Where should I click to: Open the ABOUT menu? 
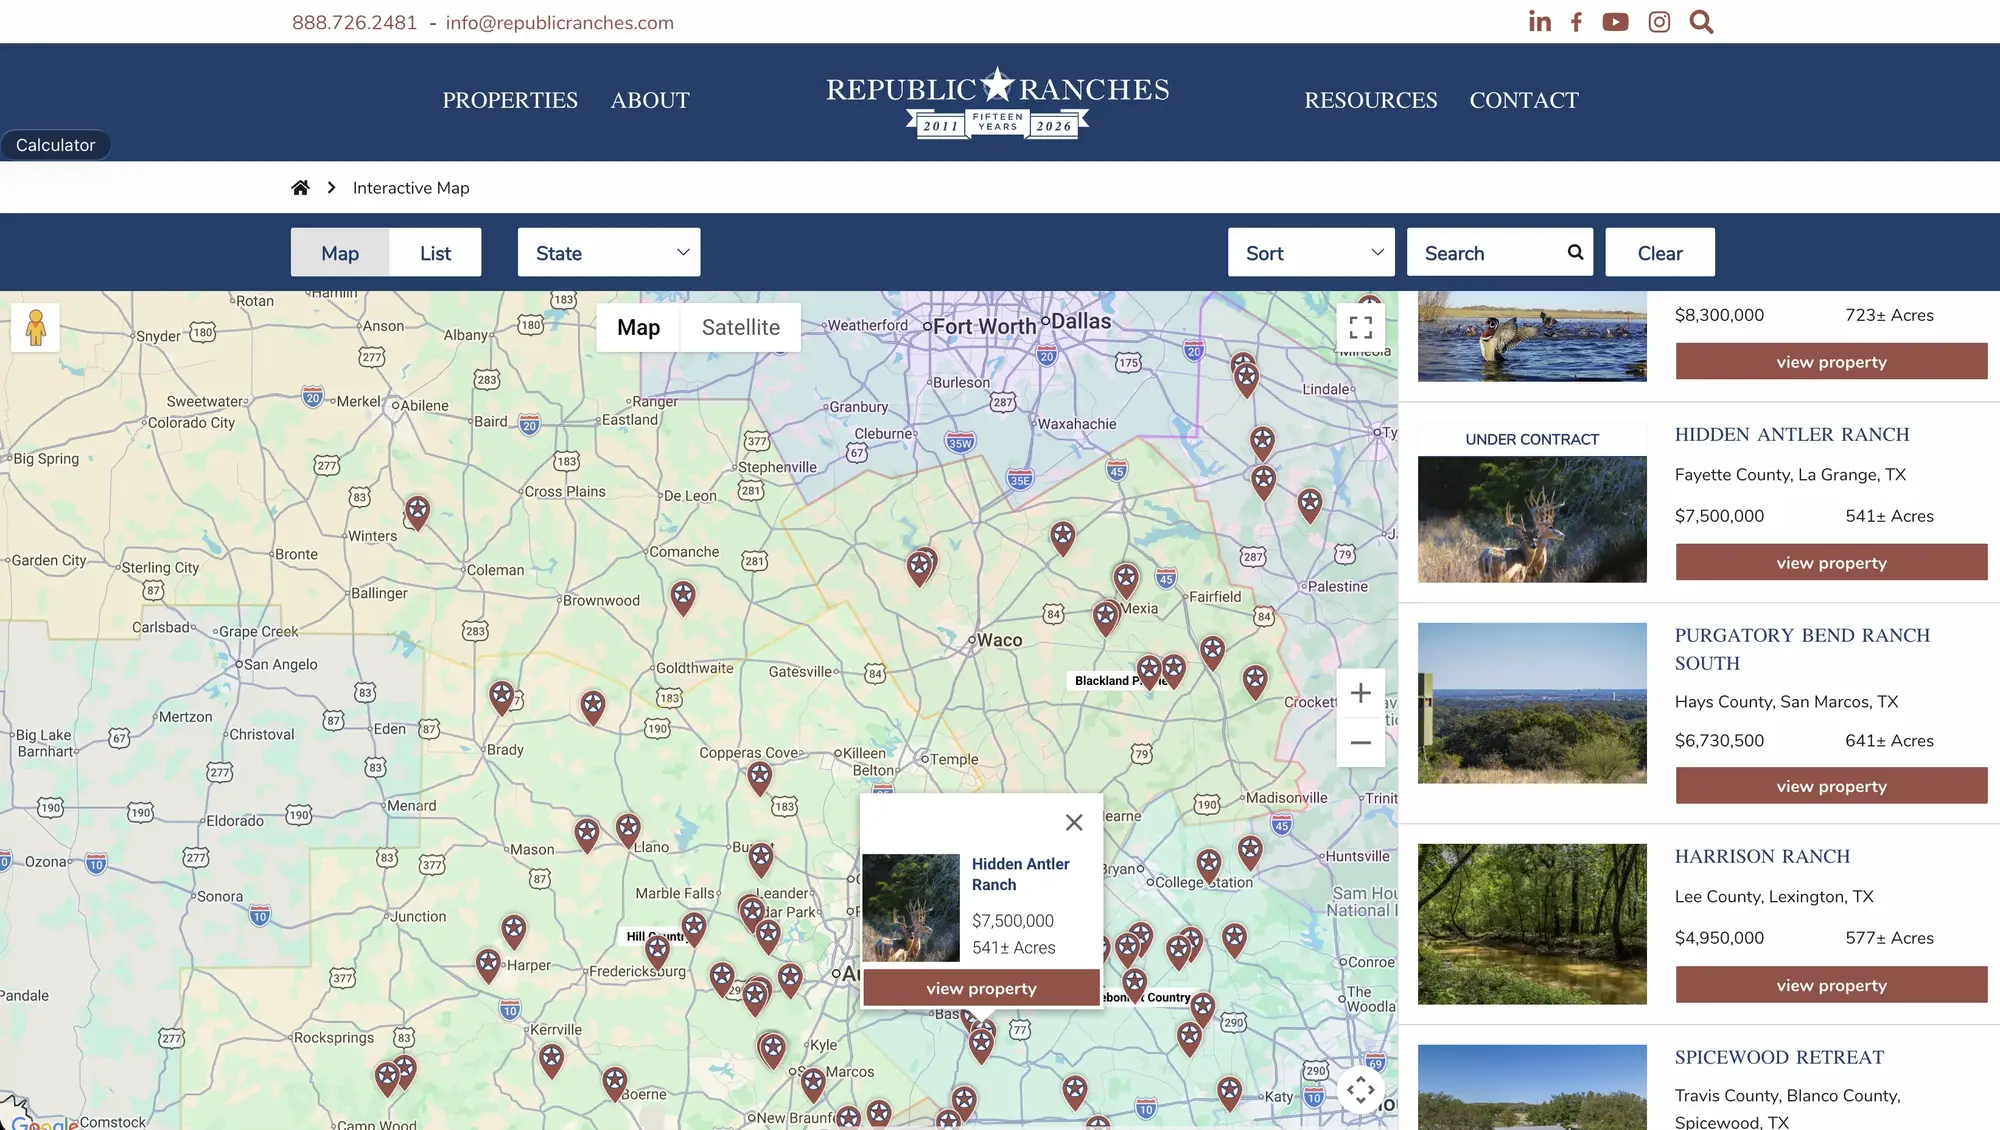pyautogui.click(x=650, y=100)
